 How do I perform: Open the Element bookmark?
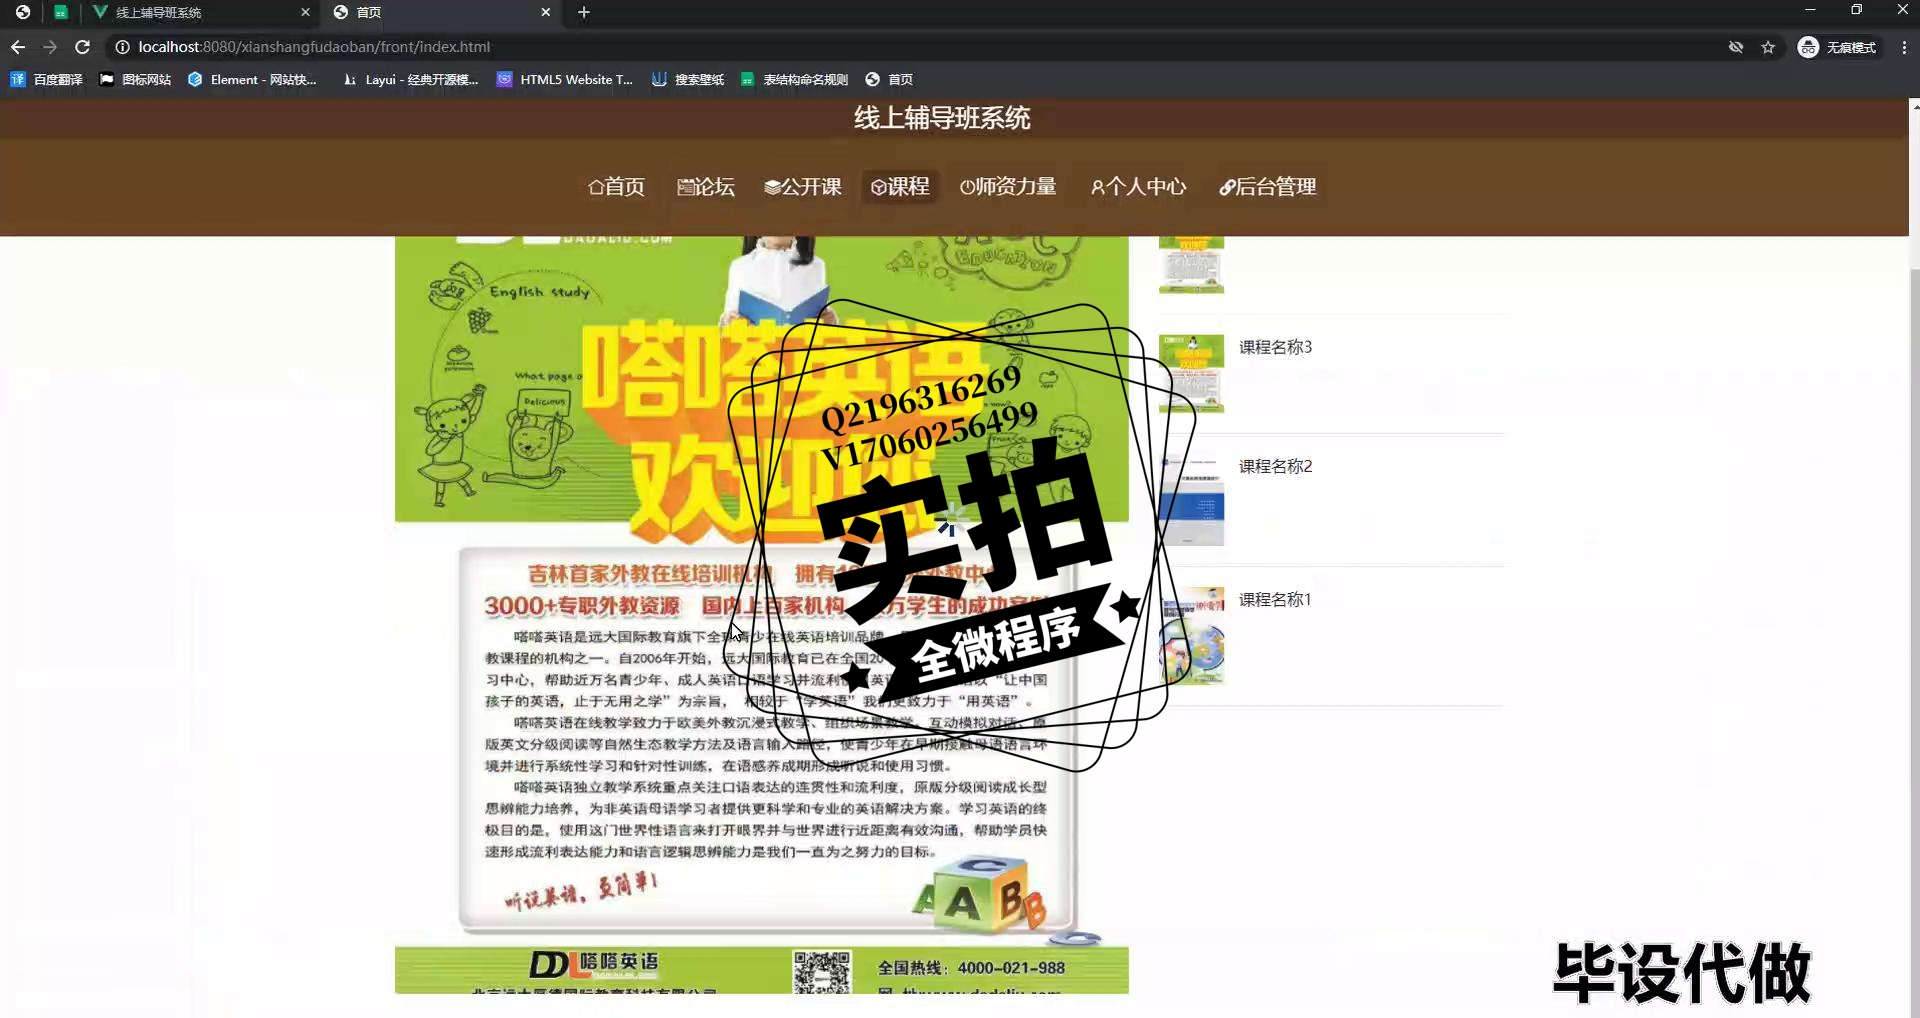pyautogui.click(x=252, y=79)
